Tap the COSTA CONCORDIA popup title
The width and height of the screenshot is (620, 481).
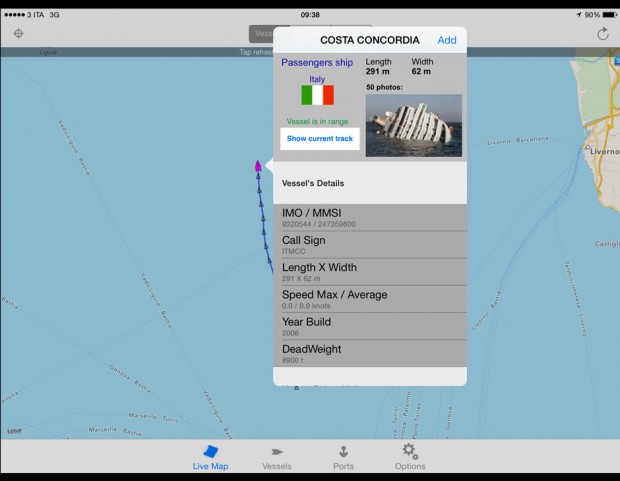click(370, 40)
